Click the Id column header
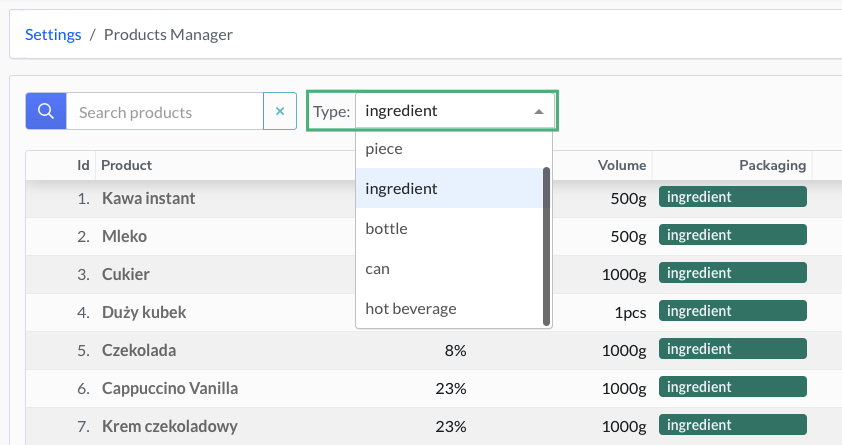The width and height of the screenshot is (842, 445). (x=83, y=165)
